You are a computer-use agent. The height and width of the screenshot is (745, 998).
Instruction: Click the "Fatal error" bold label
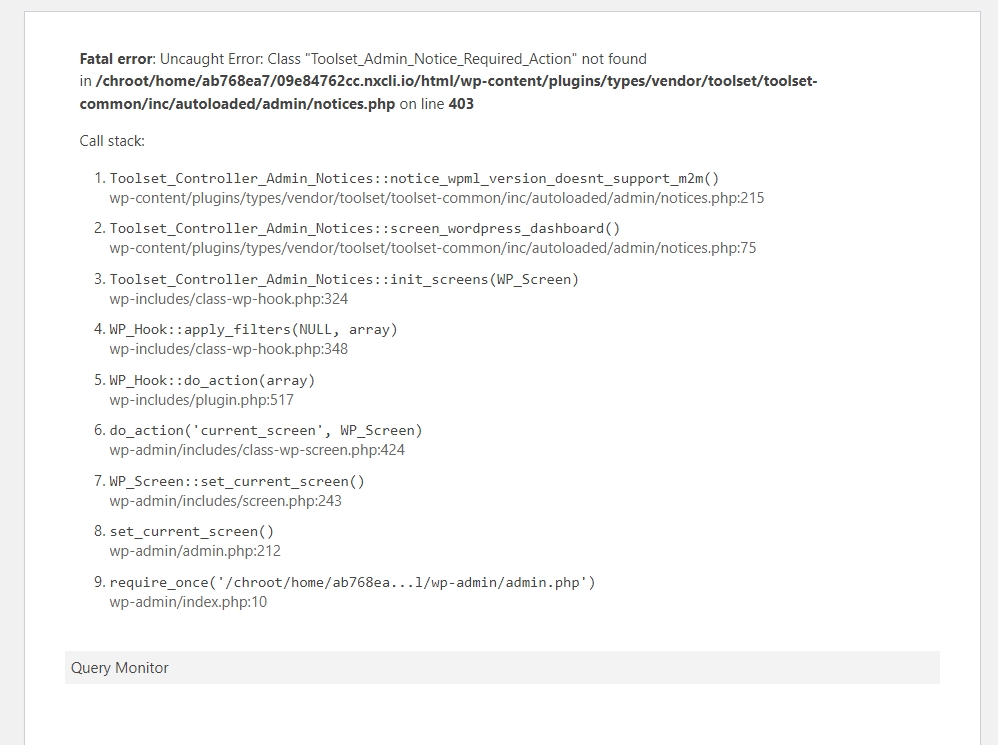(x=116, y=59)
